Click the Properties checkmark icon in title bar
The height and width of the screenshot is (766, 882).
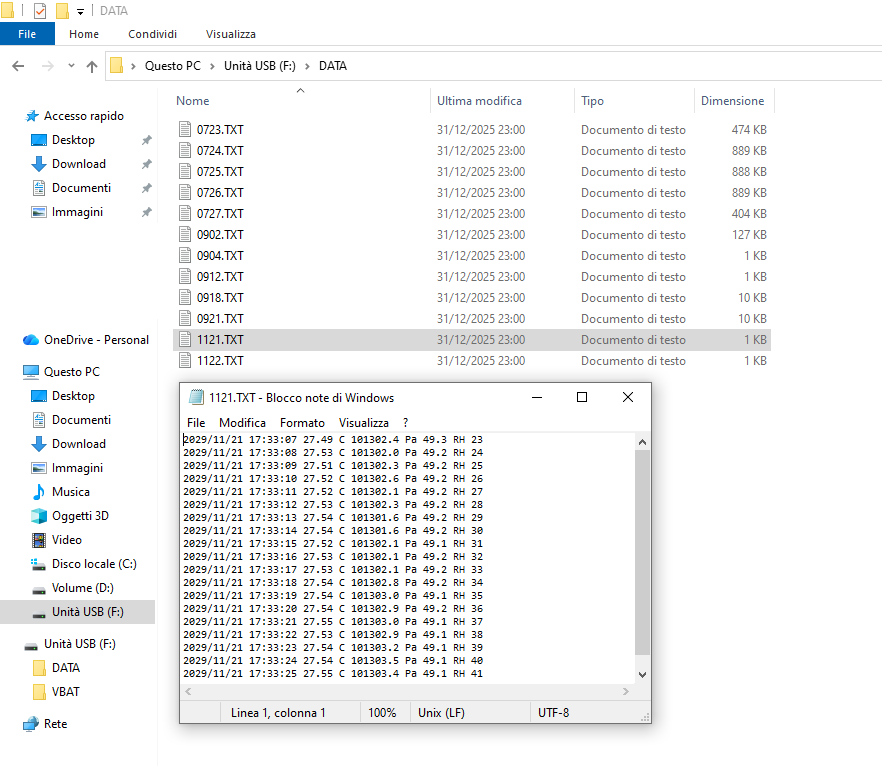point(40,11)
